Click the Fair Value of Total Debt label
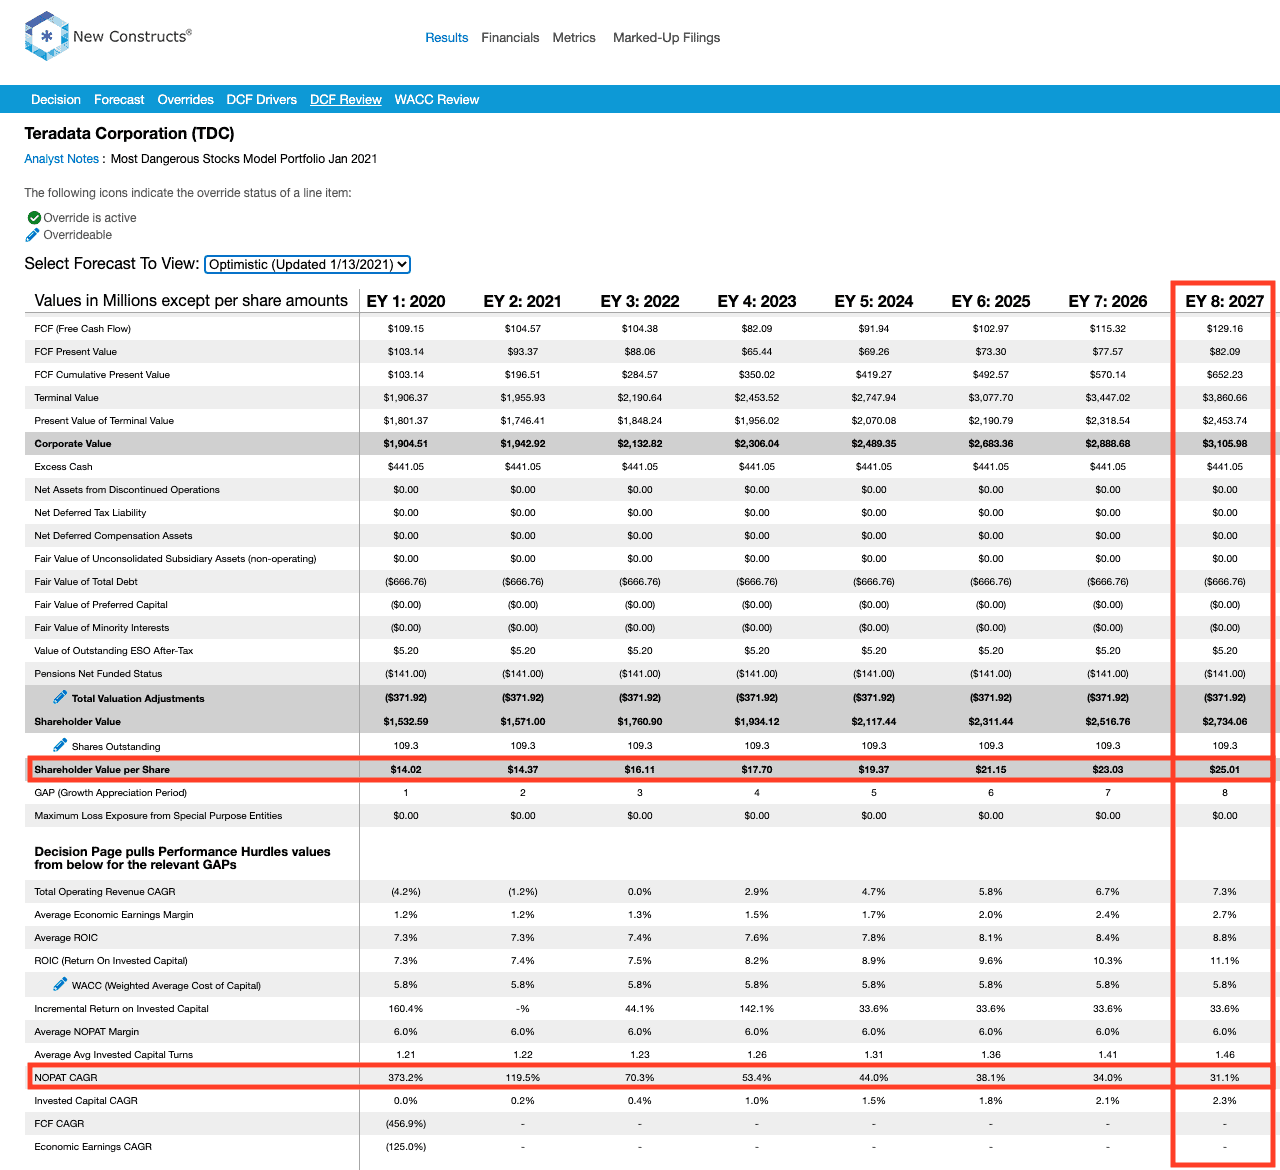This screenshot has width=1280, height=1170. click(x=86, y=581)
